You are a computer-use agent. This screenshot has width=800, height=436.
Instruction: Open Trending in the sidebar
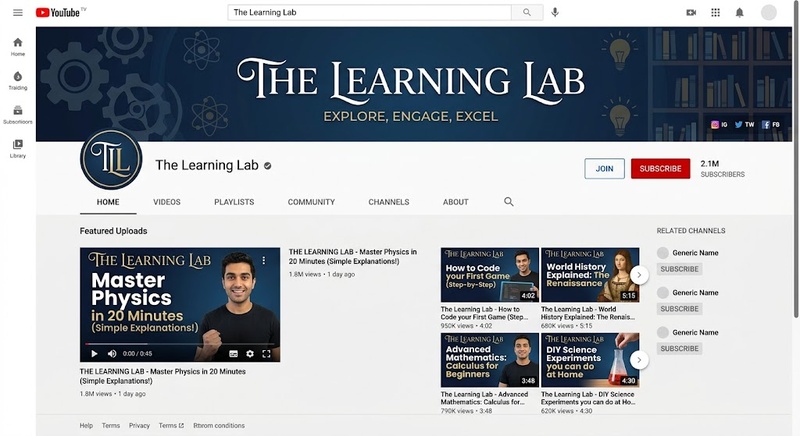[x=18, y=81]
